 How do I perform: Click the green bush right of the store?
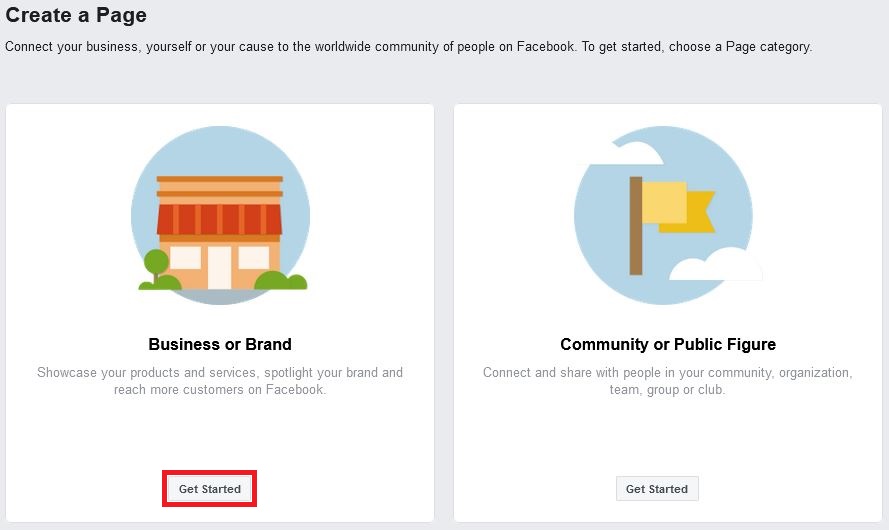pos(281,280)
